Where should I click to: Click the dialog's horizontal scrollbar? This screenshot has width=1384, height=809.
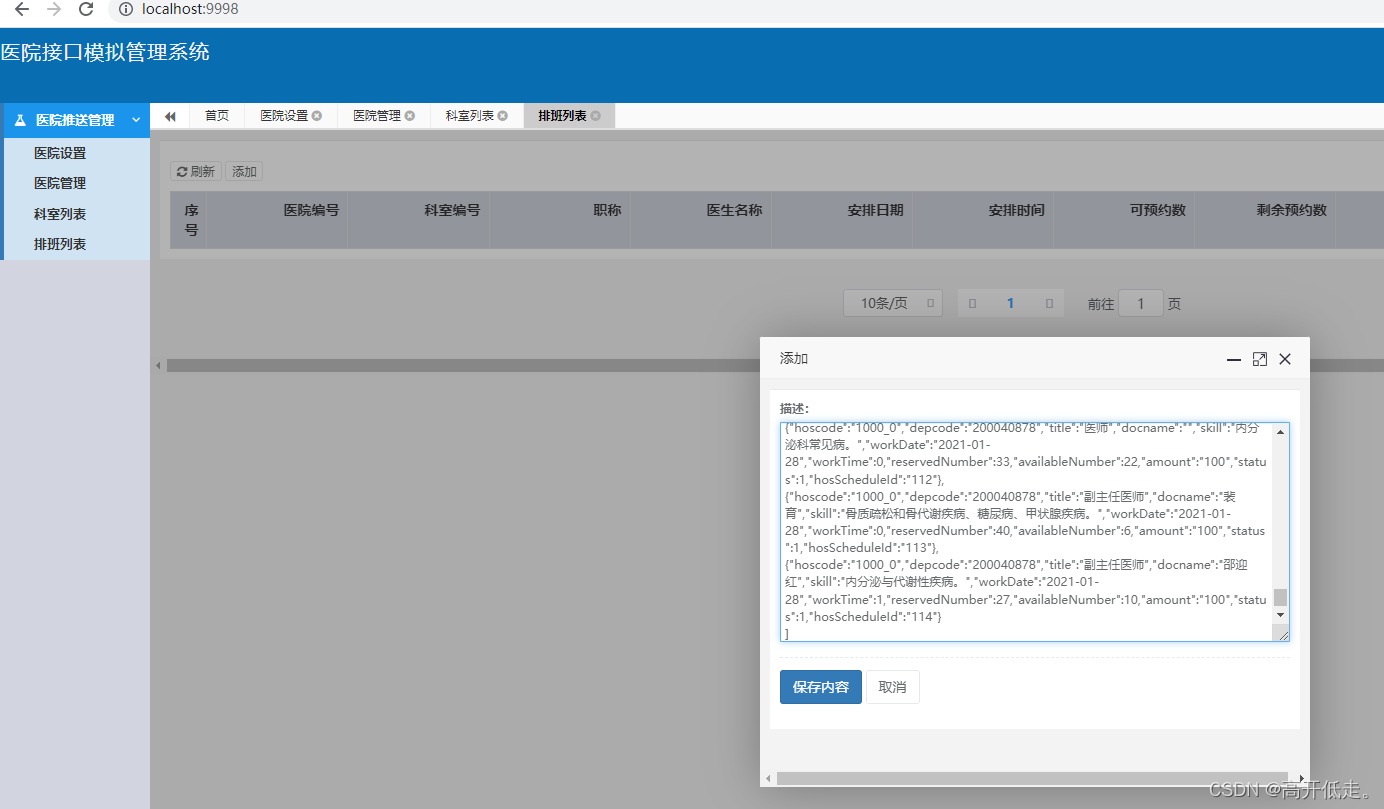point(1034,778)
